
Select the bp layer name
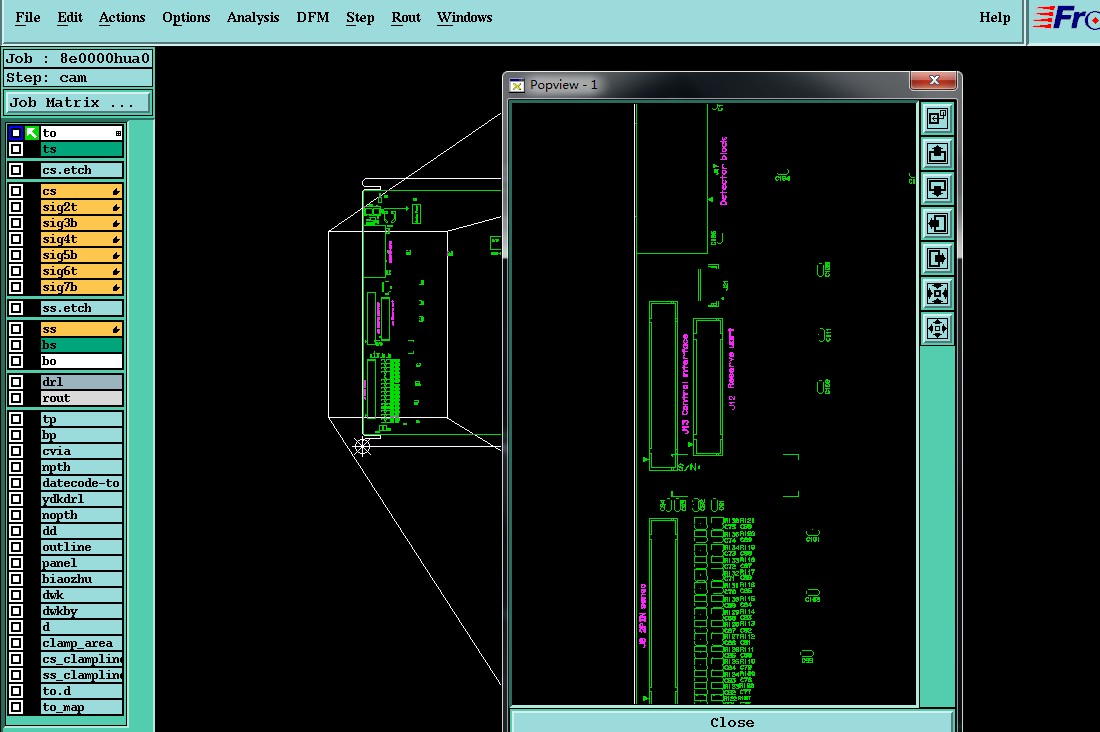[x=81, y=435]
